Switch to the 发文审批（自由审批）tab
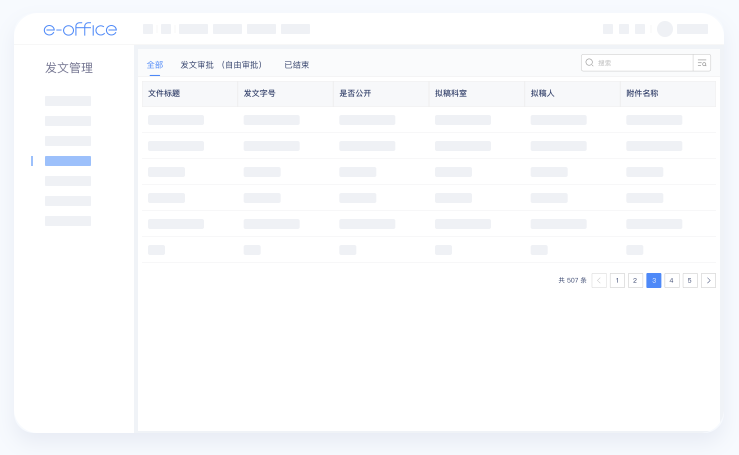Image resolution: width=739 pixels, height=455 pixels. click(x=221, y=65)
